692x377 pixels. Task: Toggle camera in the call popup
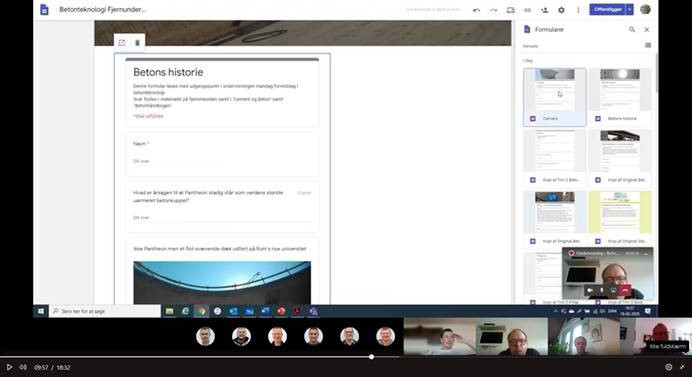590,290
